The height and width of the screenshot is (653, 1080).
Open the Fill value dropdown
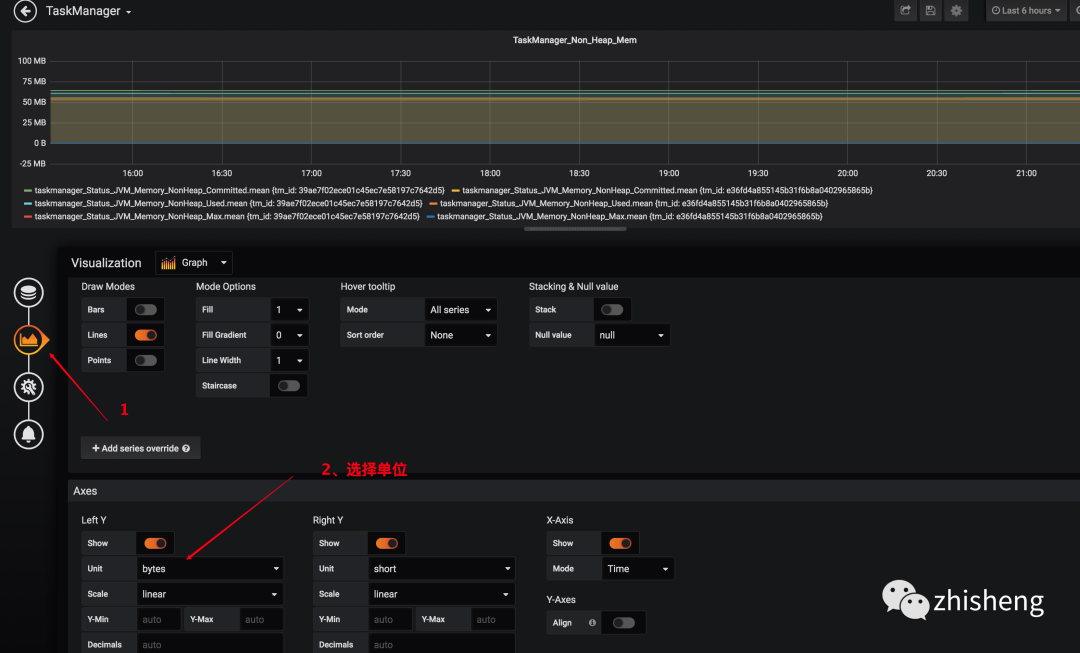tap(289, 310)
